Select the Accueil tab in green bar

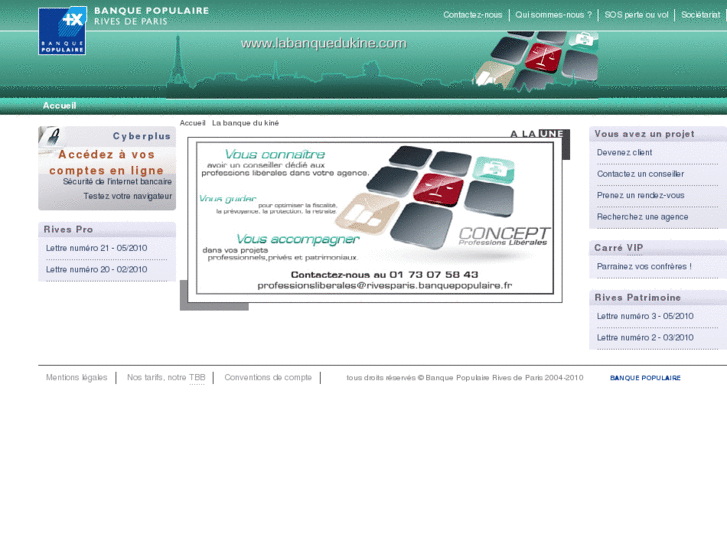(x=59, y=106)
